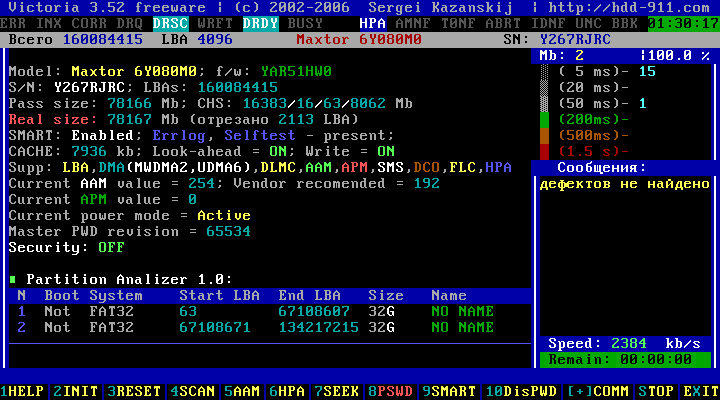This screenshot has width=720, height=400.
Task: Click the green Partition Analizer bullet
Action: [x=13, y=279]
